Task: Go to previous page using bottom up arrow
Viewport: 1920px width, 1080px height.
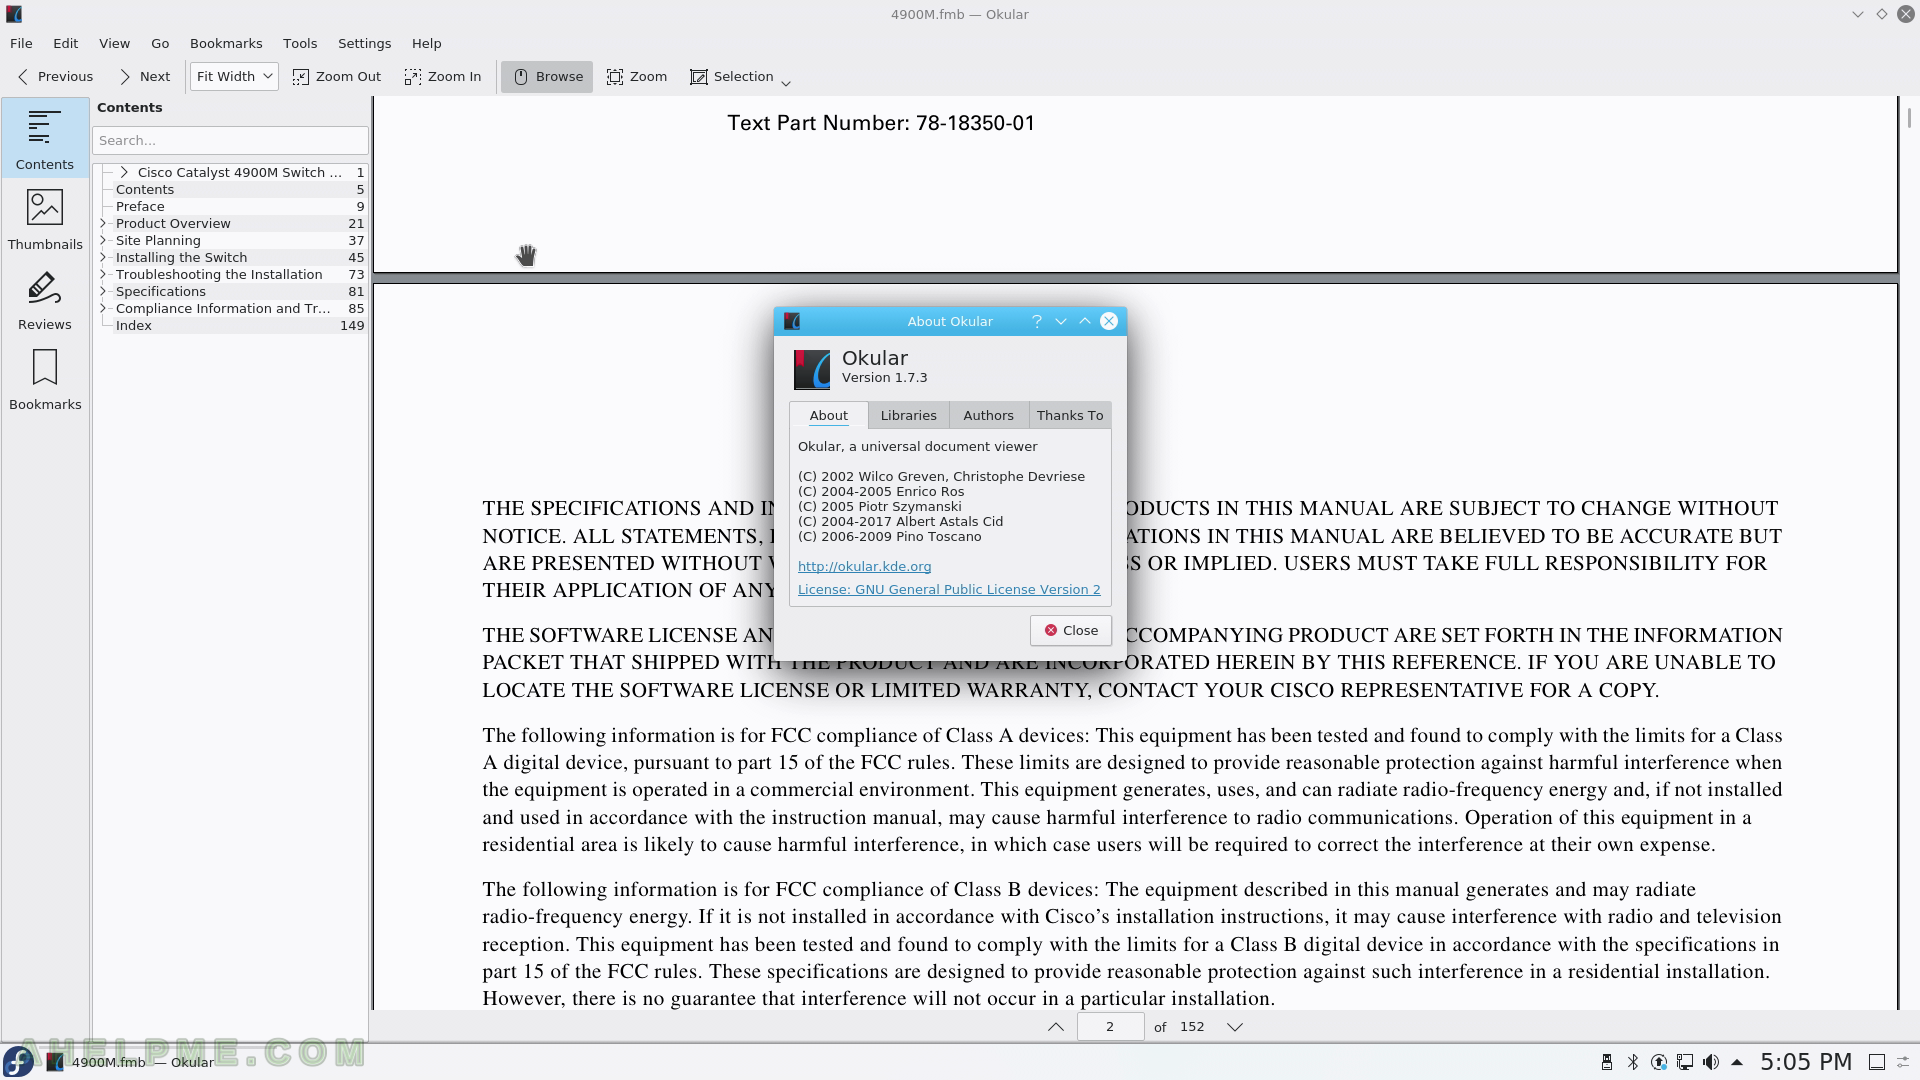Action: pyautogui.click(x=1056, y=1027)
